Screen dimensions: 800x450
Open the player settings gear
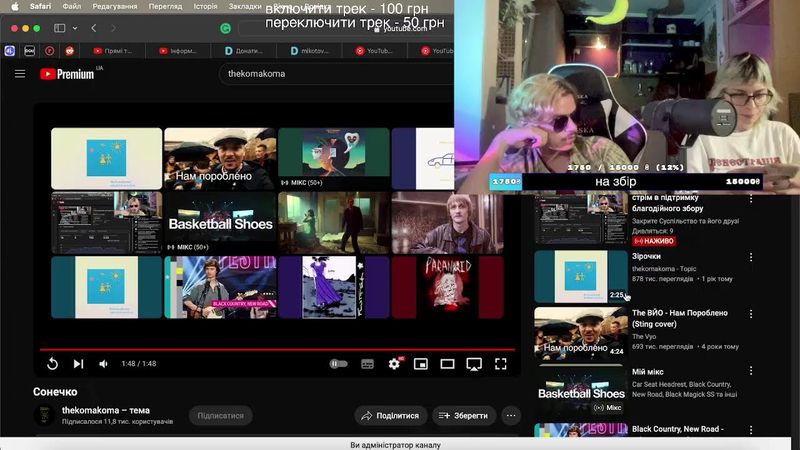tap(394, 364)
